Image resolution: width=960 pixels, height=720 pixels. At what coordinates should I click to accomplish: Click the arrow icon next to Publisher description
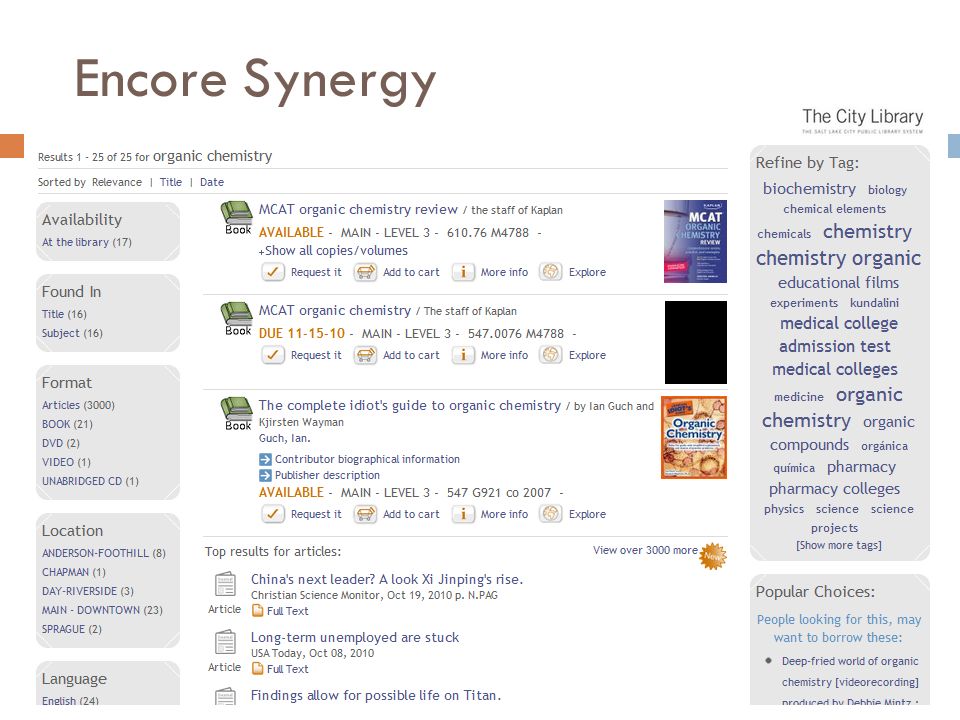pos(265,475)
